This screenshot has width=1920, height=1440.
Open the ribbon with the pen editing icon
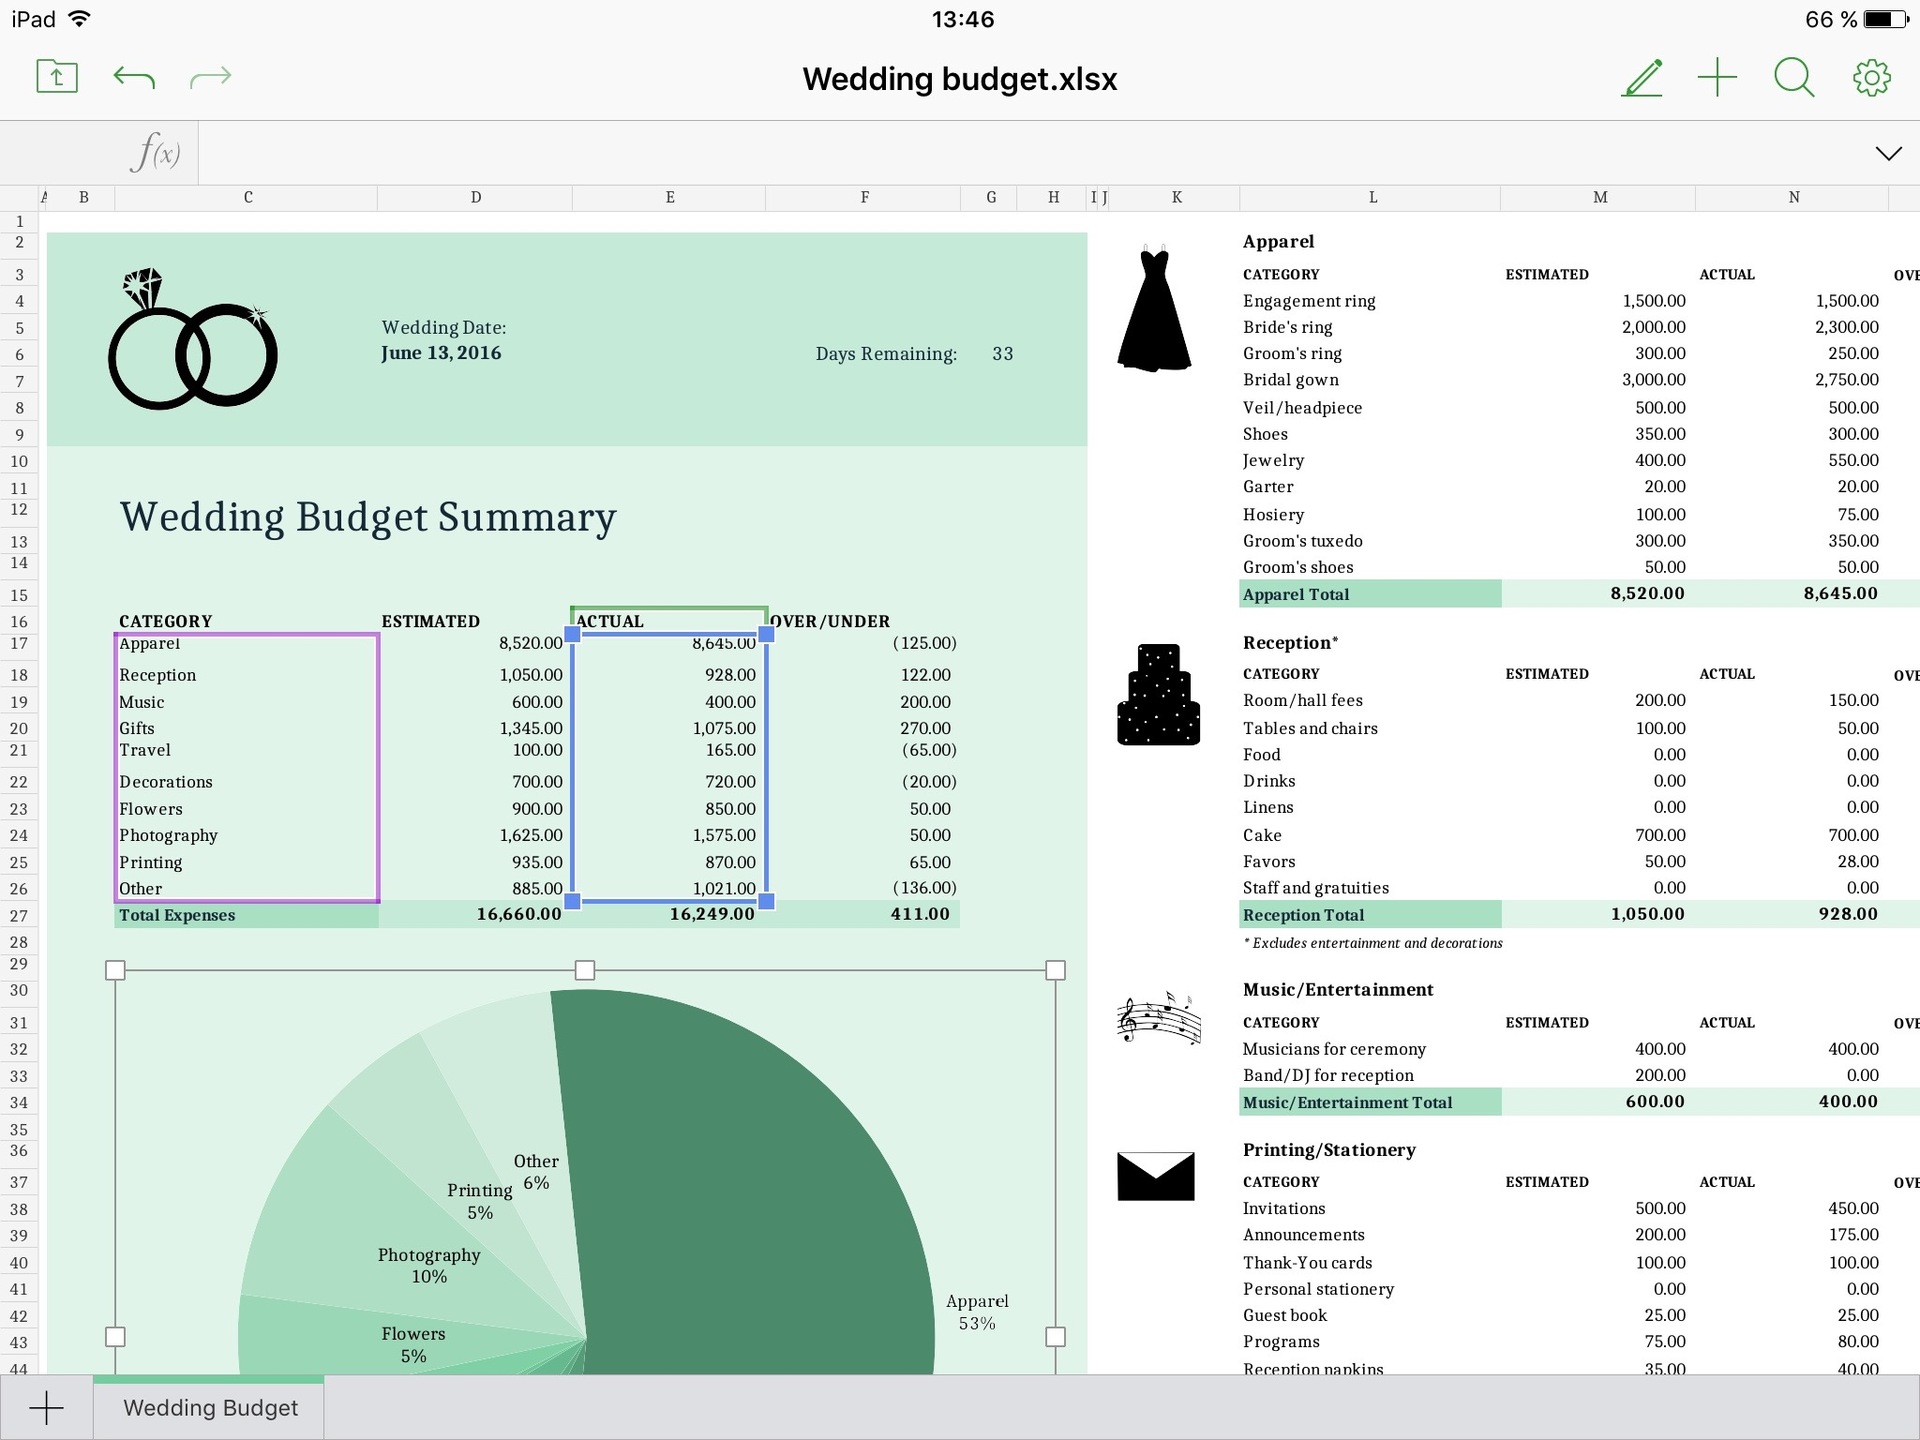click(1642, 77)
